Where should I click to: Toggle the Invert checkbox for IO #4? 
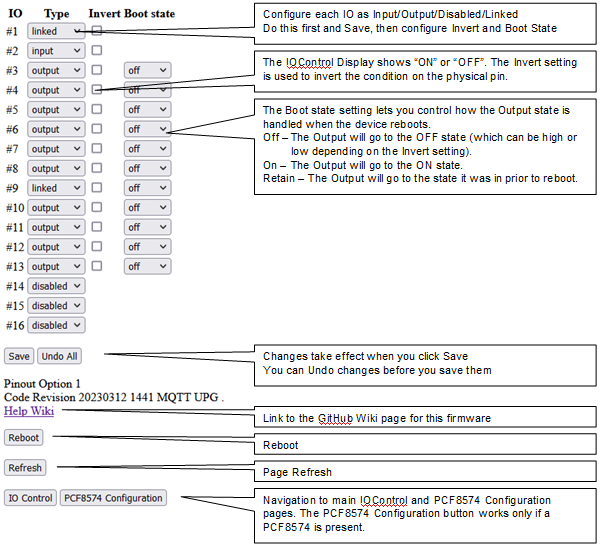[x=97, y=89]
